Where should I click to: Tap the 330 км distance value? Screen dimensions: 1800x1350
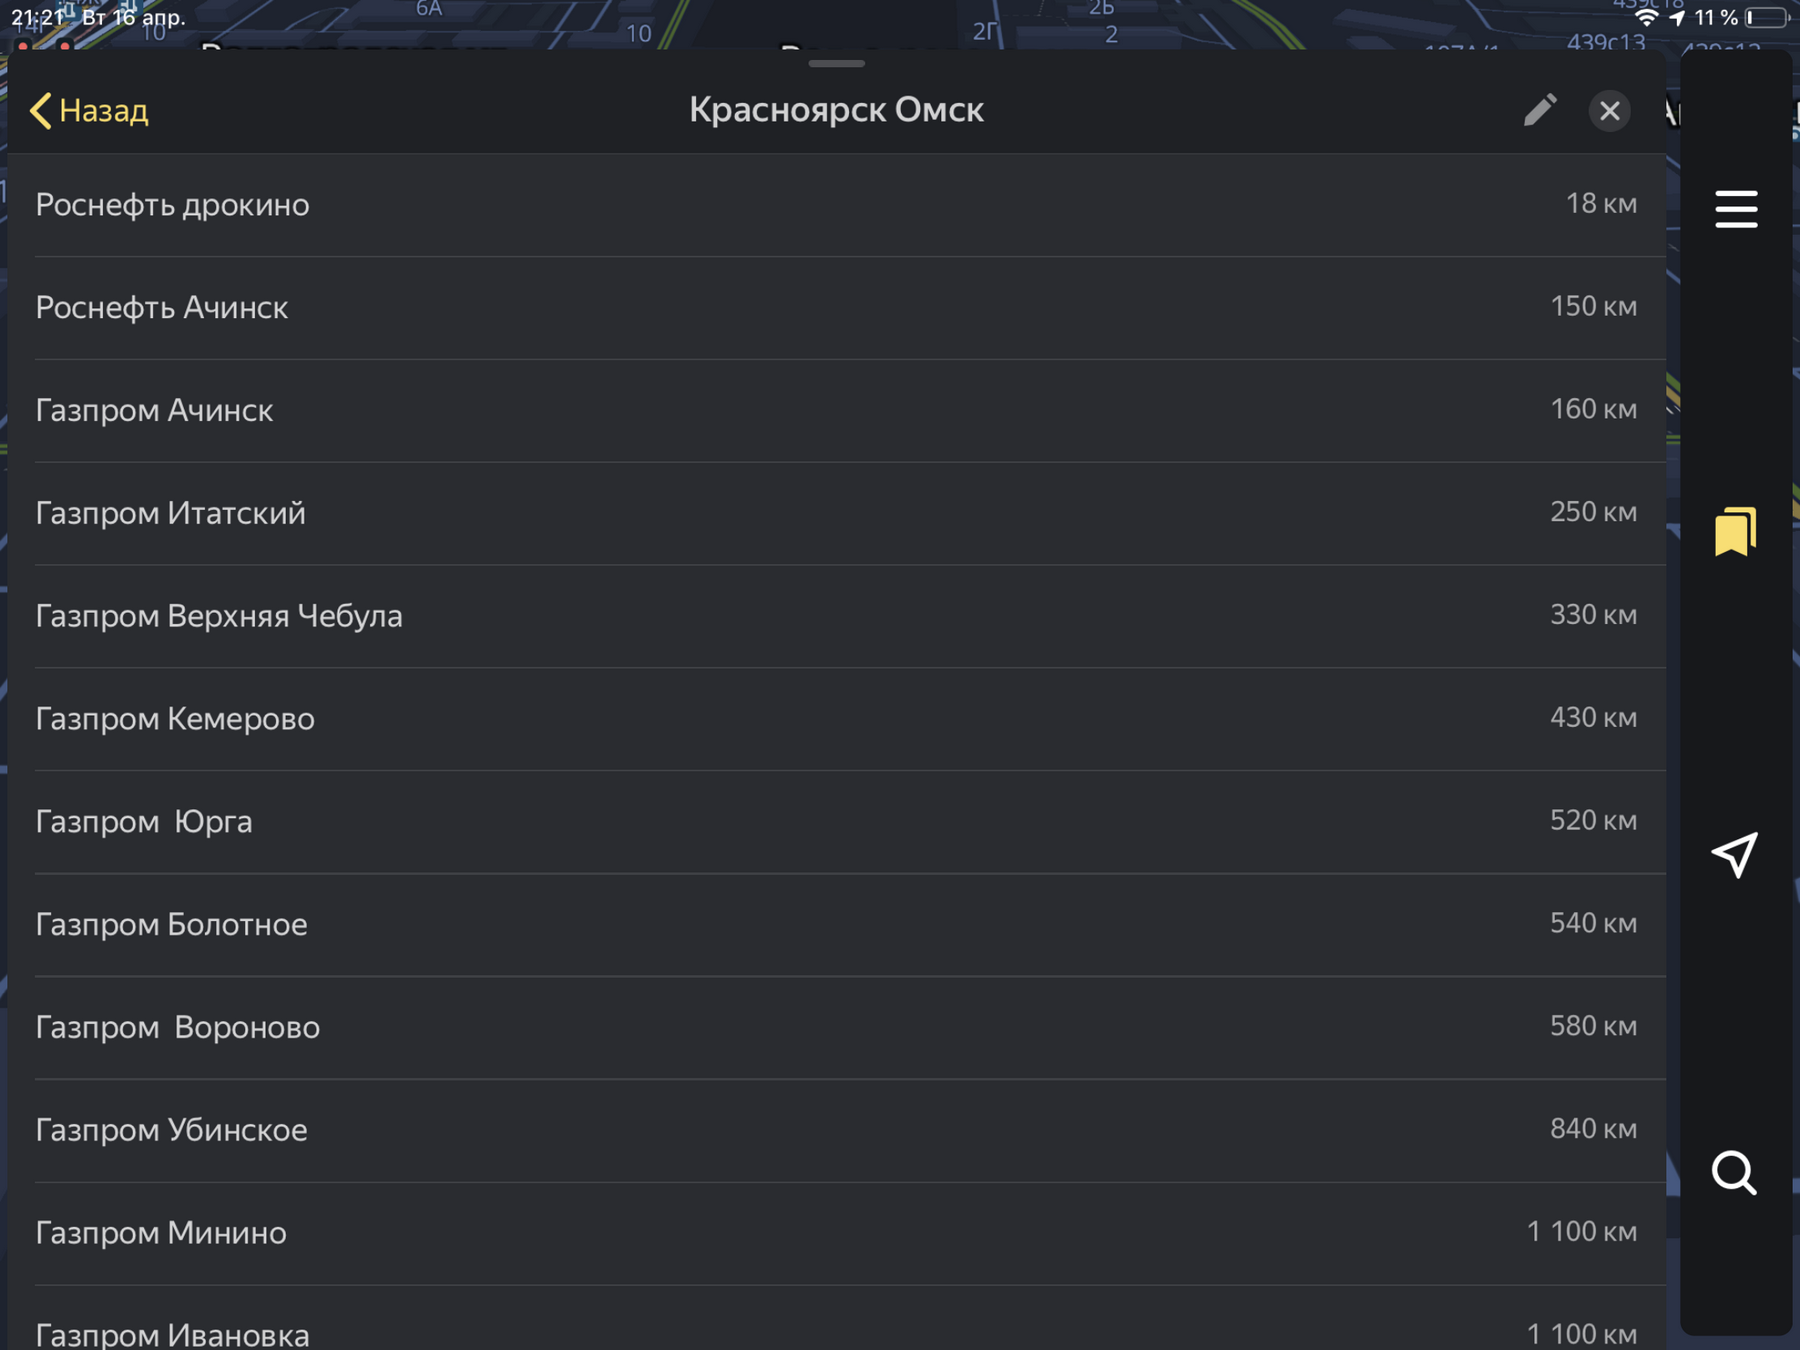[x=1593, y=615]
